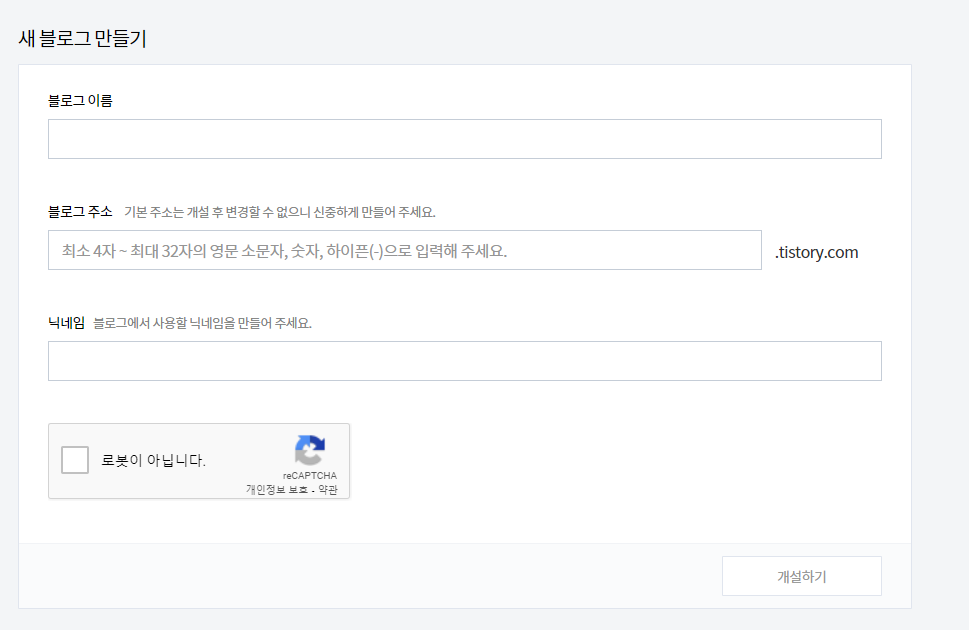Click the 로봇이 아닙니다. label text
Image resolution: width=969 pixels, height=630 pixels.
[x=153, y=461]
